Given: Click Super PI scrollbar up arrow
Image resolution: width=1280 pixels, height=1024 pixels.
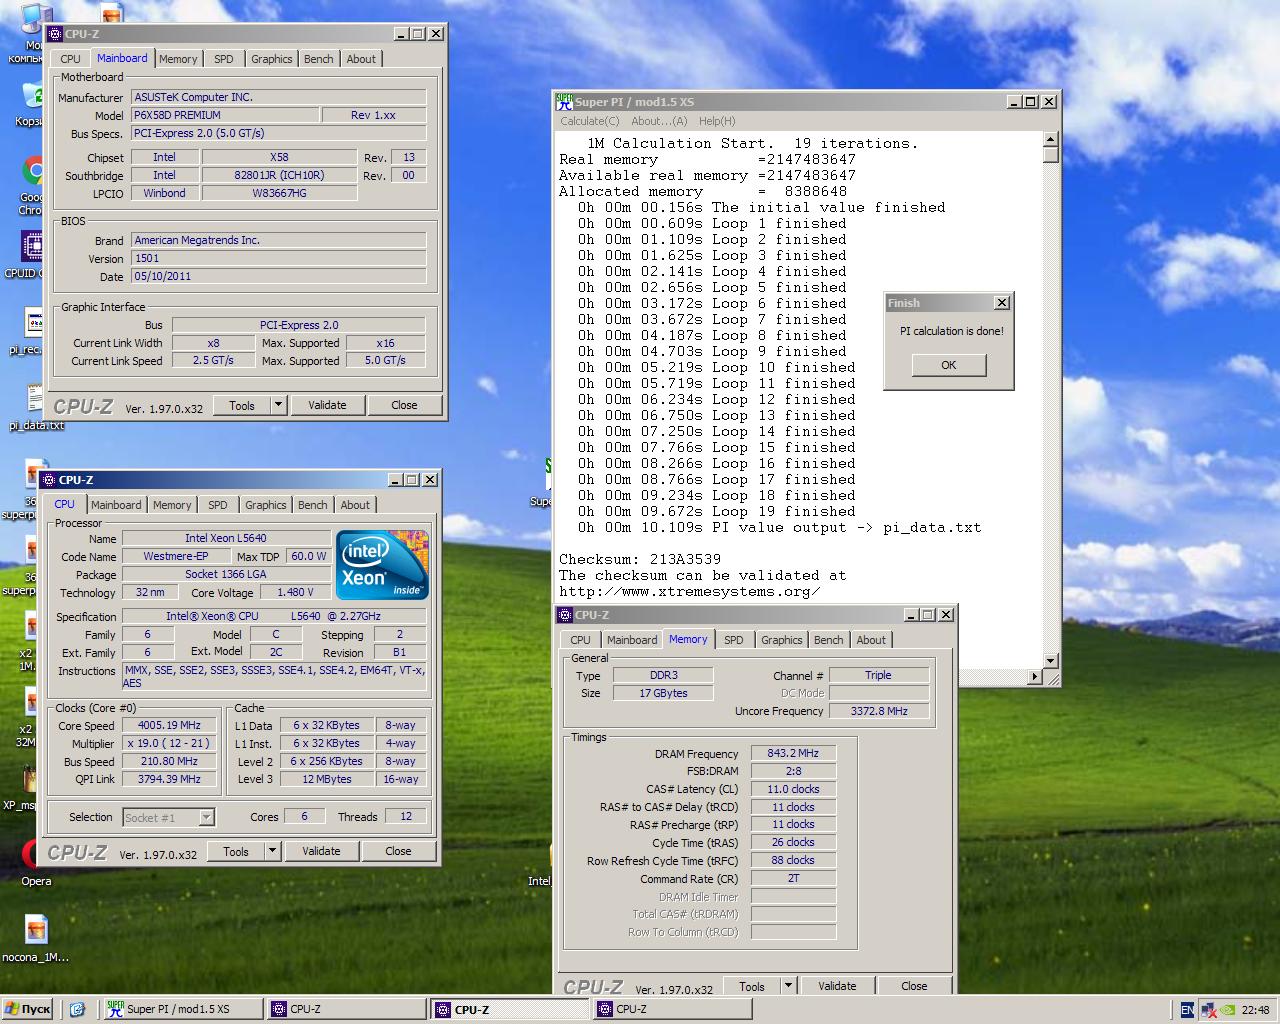Looking at the screenshot, I should click(1050, 138).
